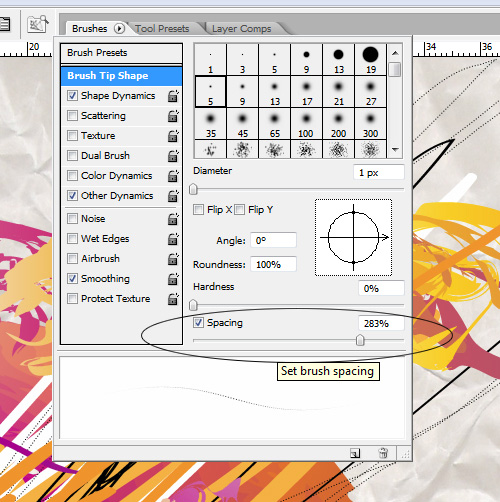
Task: Uncheck the Smoothing checkbox
Action: pyautogui.click(x=72, y=279)
